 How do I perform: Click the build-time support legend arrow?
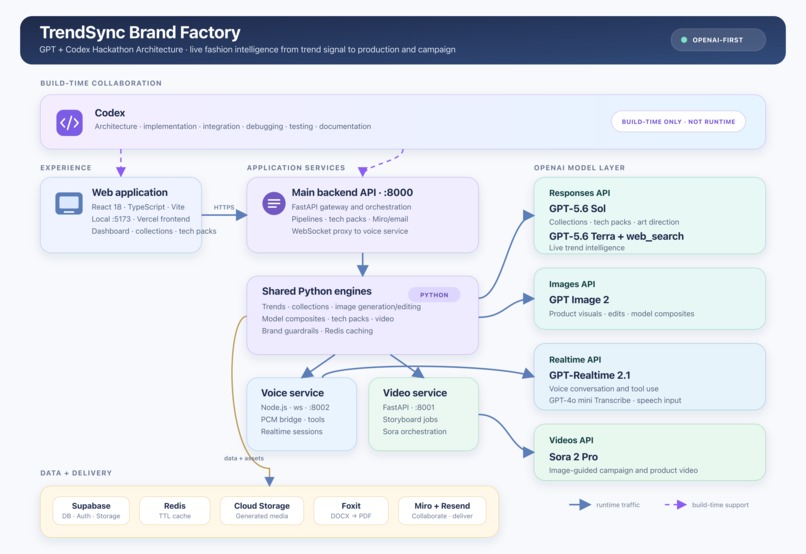coord(675,505)
